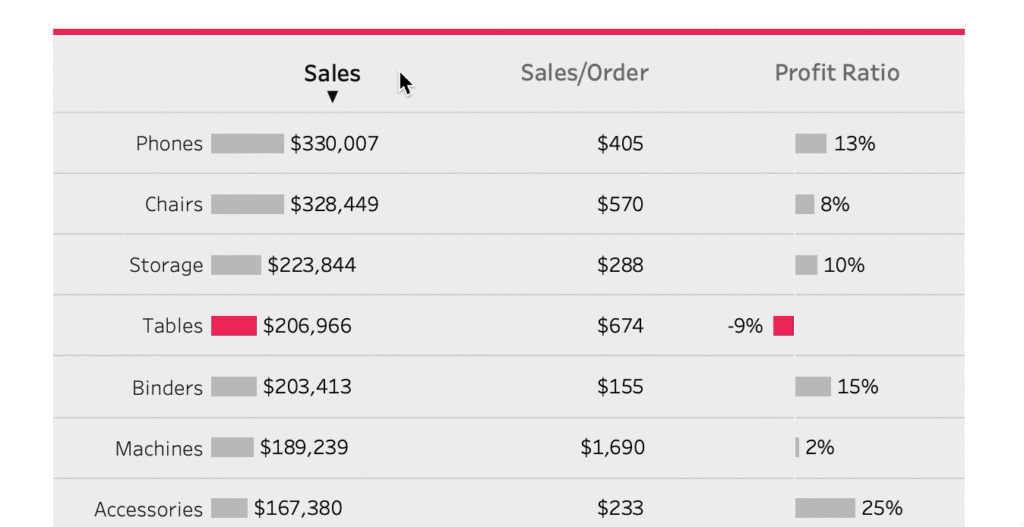The width and height of the screenshot is (1024, 527).
Task: Click the gray Phones sales bar
Action: (x=247, y=144)
